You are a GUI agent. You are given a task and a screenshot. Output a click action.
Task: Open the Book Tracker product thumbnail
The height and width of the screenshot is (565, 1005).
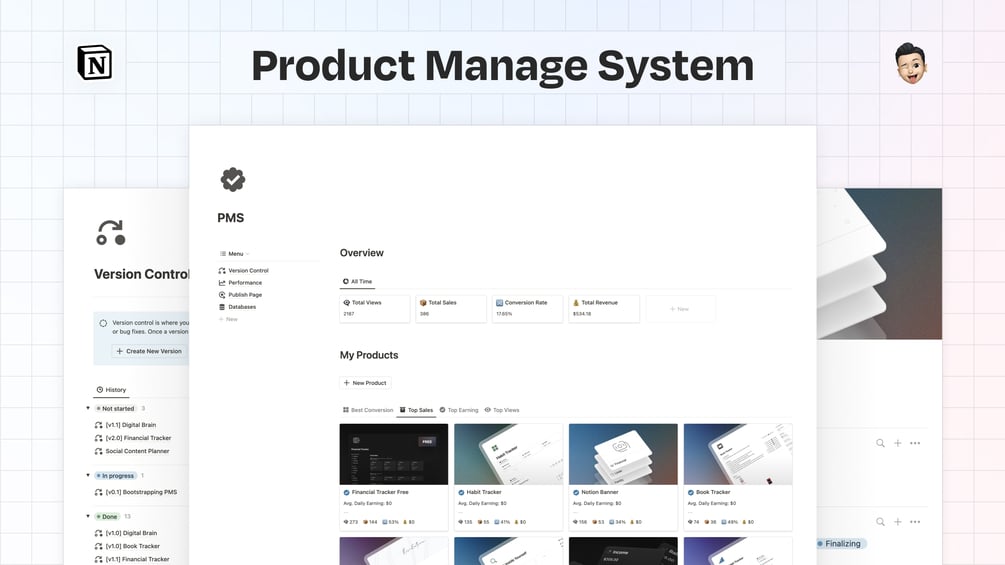coord(738,454)
